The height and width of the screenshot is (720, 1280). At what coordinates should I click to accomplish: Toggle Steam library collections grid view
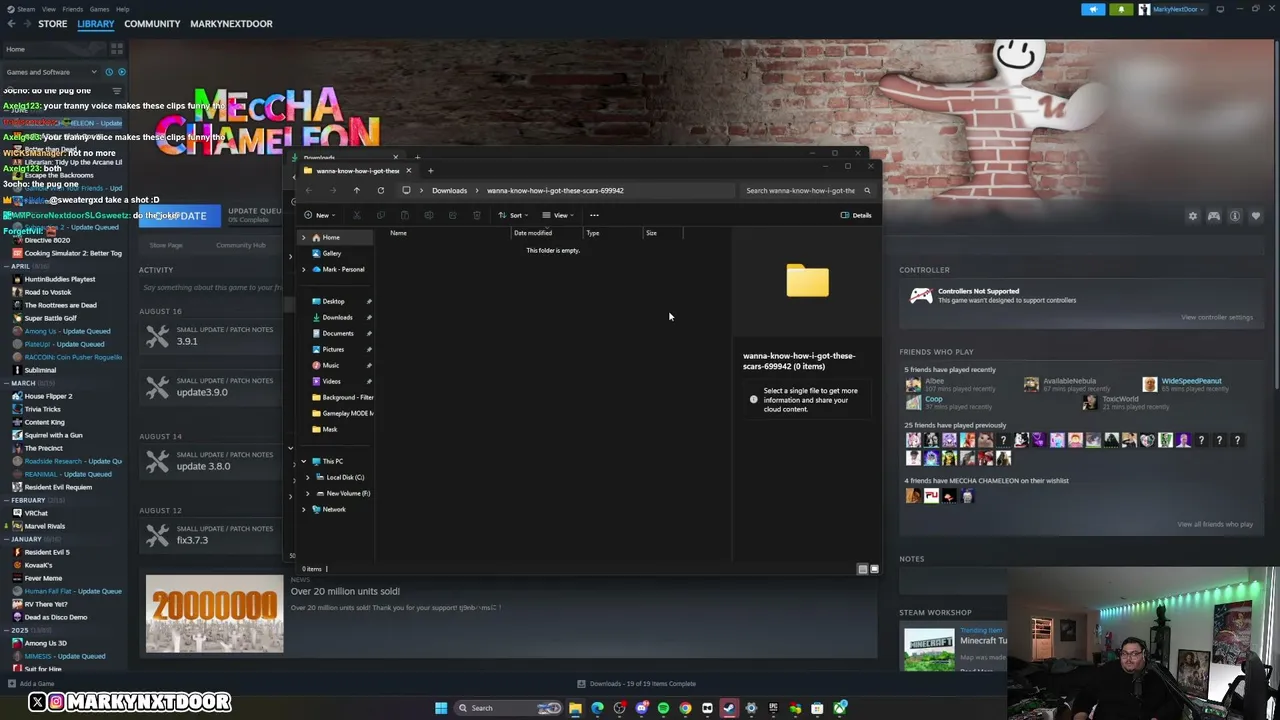click(x=117, y=49)
